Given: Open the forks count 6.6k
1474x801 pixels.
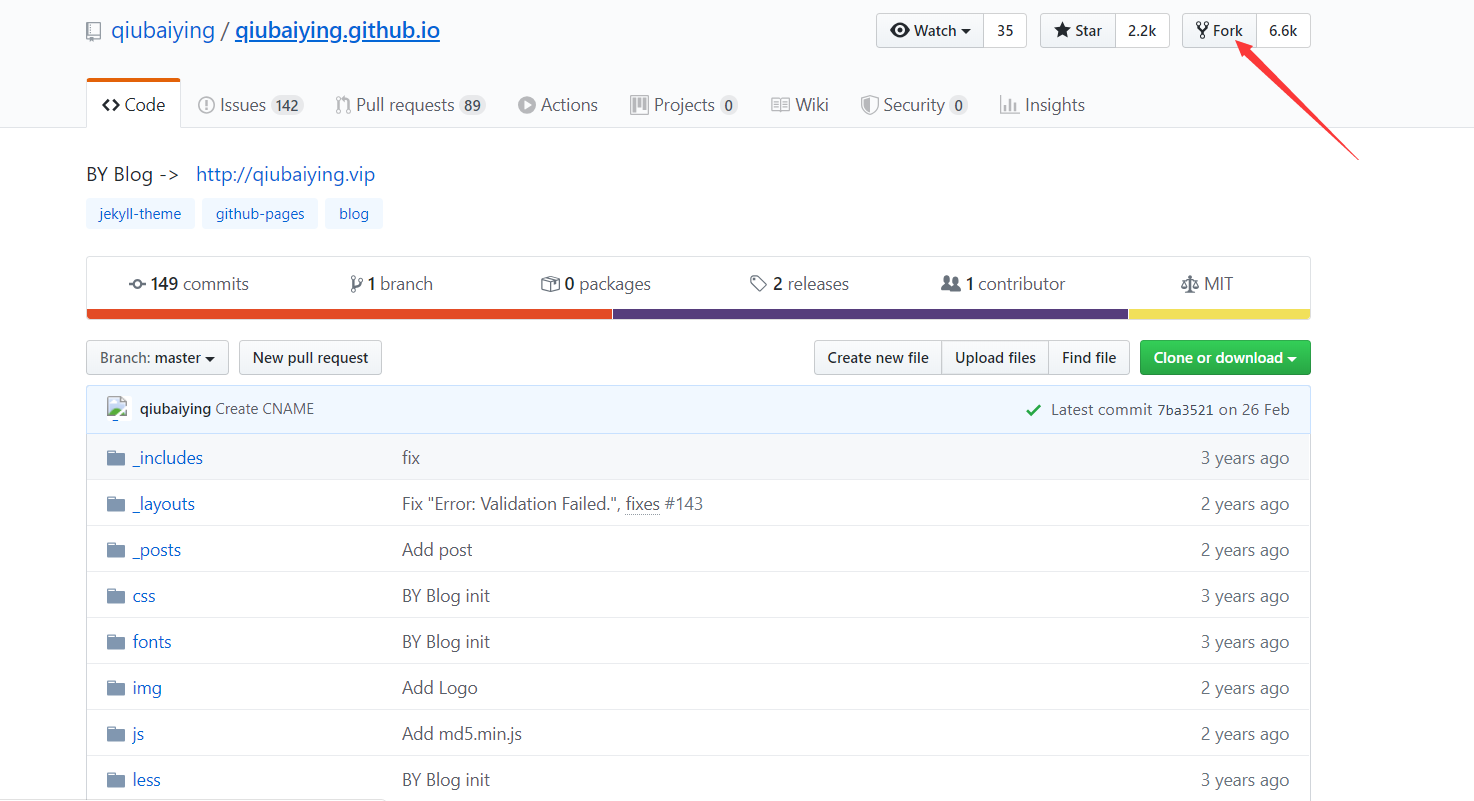Looking at the screenshot, I should click(1283, 31).
